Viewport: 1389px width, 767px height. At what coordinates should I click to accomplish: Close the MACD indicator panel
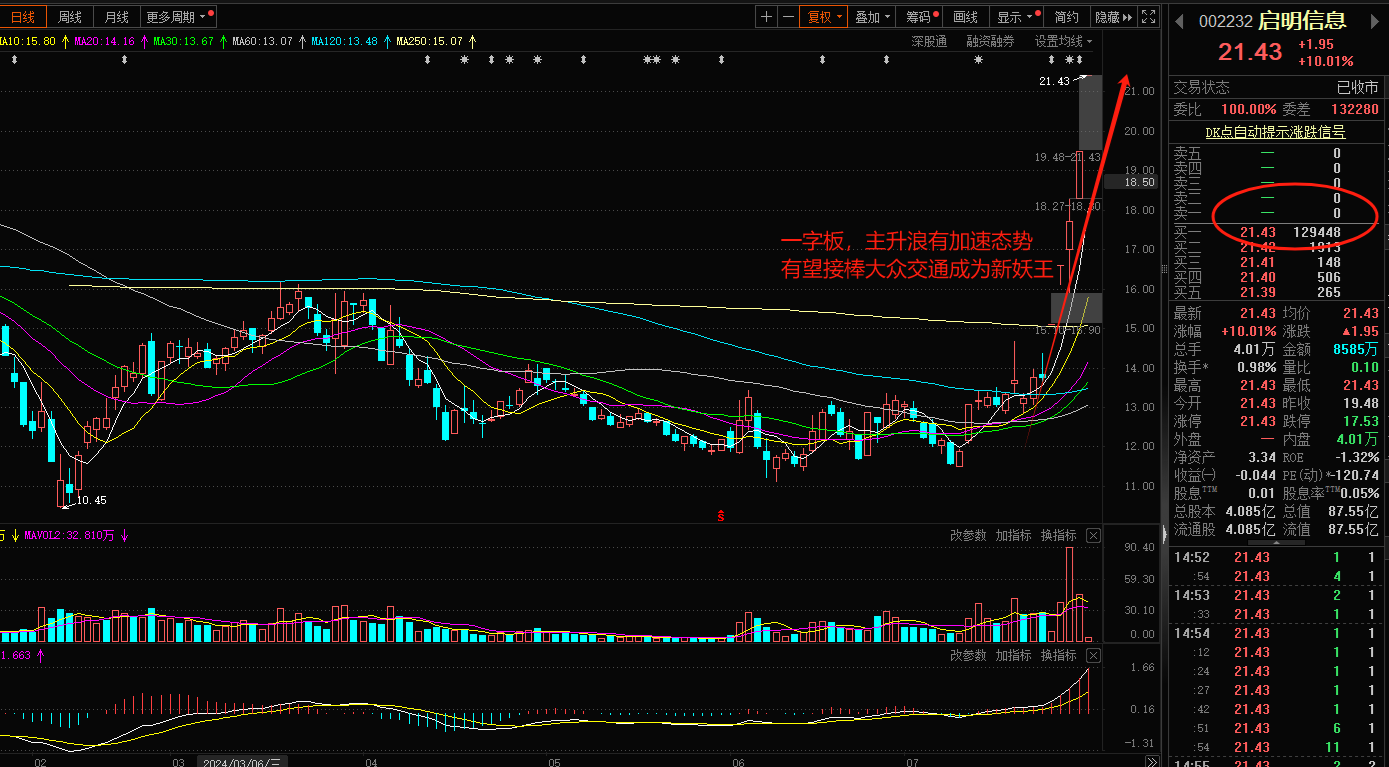click(1094, 655)
